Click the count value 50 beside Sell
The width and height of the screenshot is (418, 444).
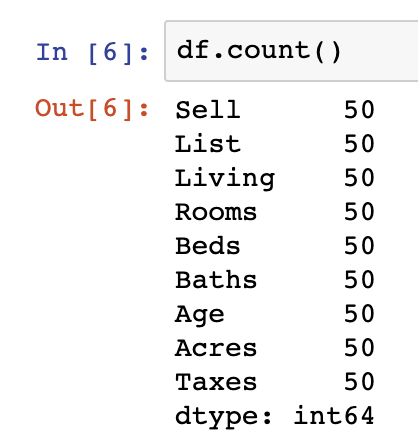(x=359, y=110)
